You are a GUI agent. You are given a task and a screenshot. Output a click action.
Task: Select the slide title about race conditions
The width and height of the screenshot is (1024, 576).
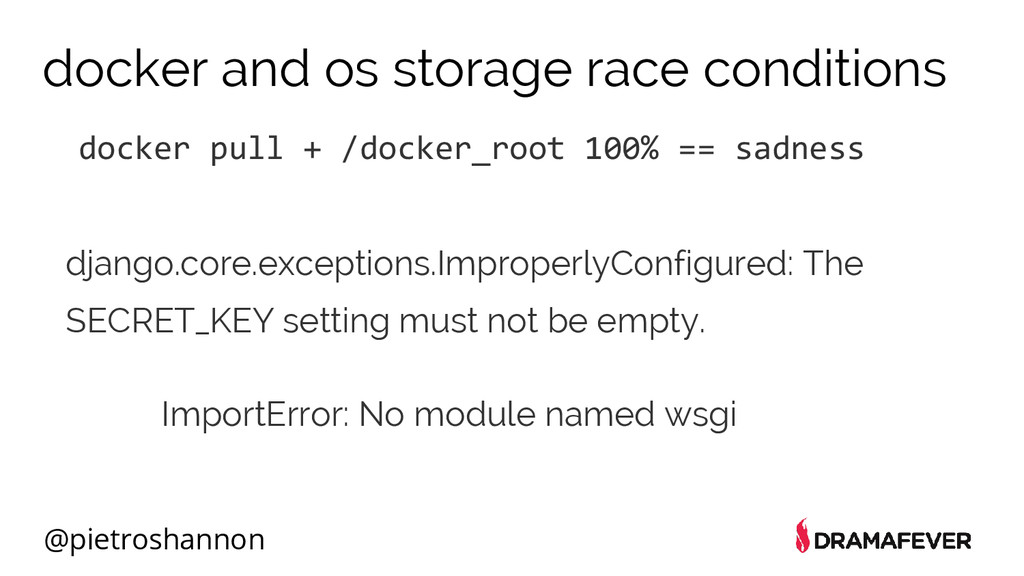tap(494, 69)
